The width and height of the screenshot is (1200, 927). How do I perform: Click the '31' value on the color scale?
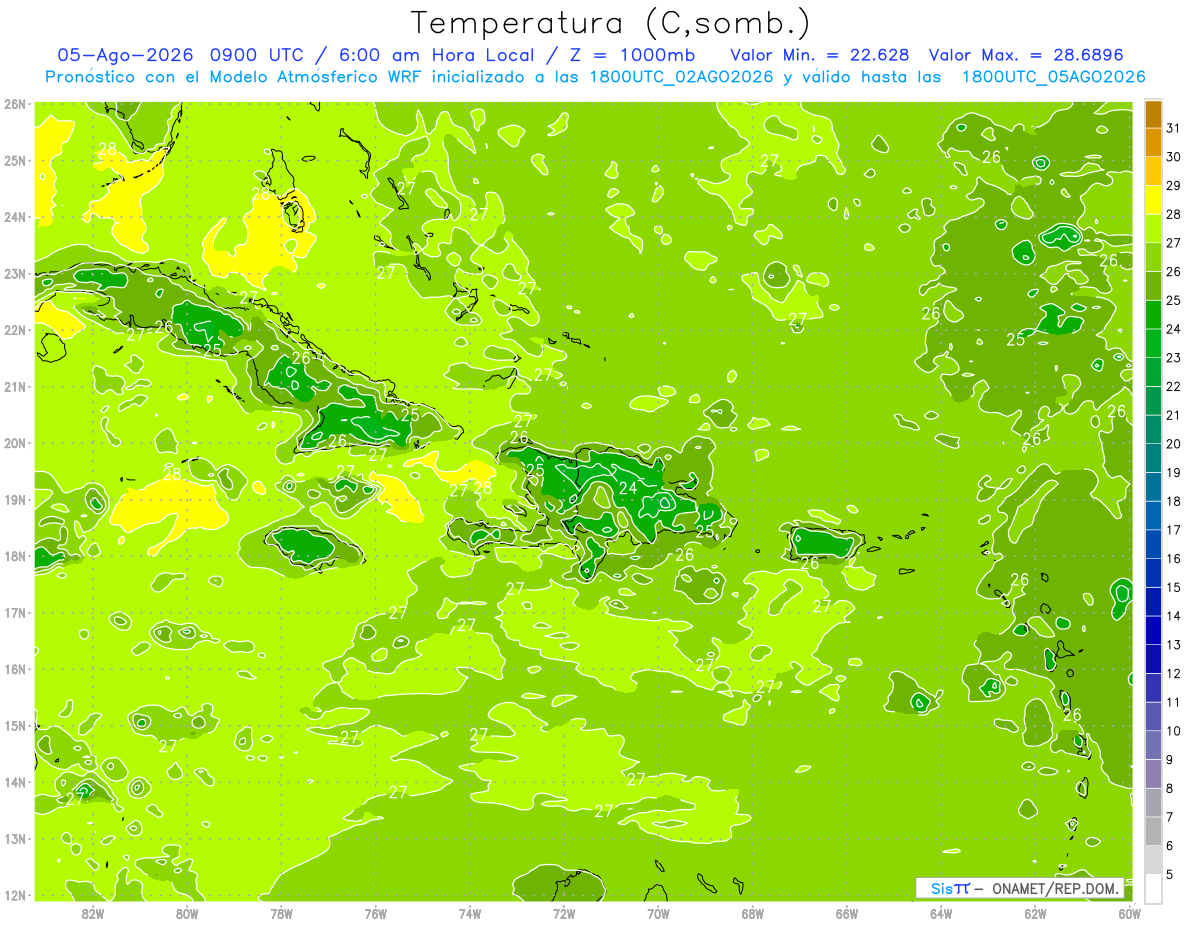(x=1174, y=128)
